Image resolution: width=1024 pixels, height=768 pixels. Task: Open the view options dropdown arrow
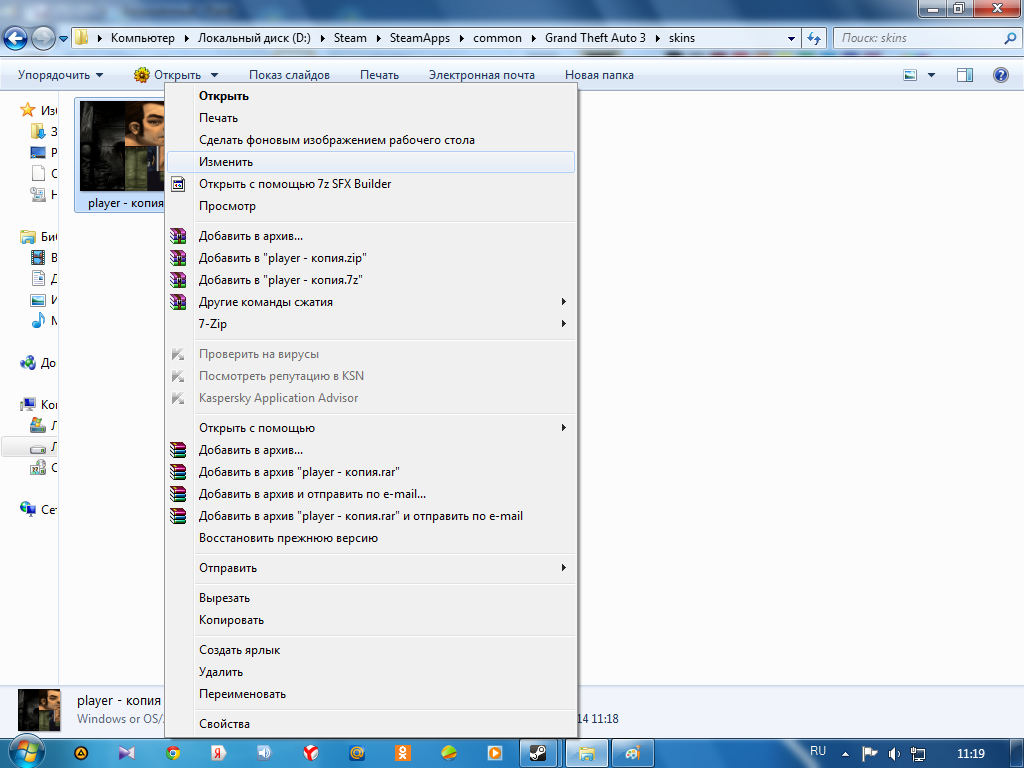tap(931, 75)
